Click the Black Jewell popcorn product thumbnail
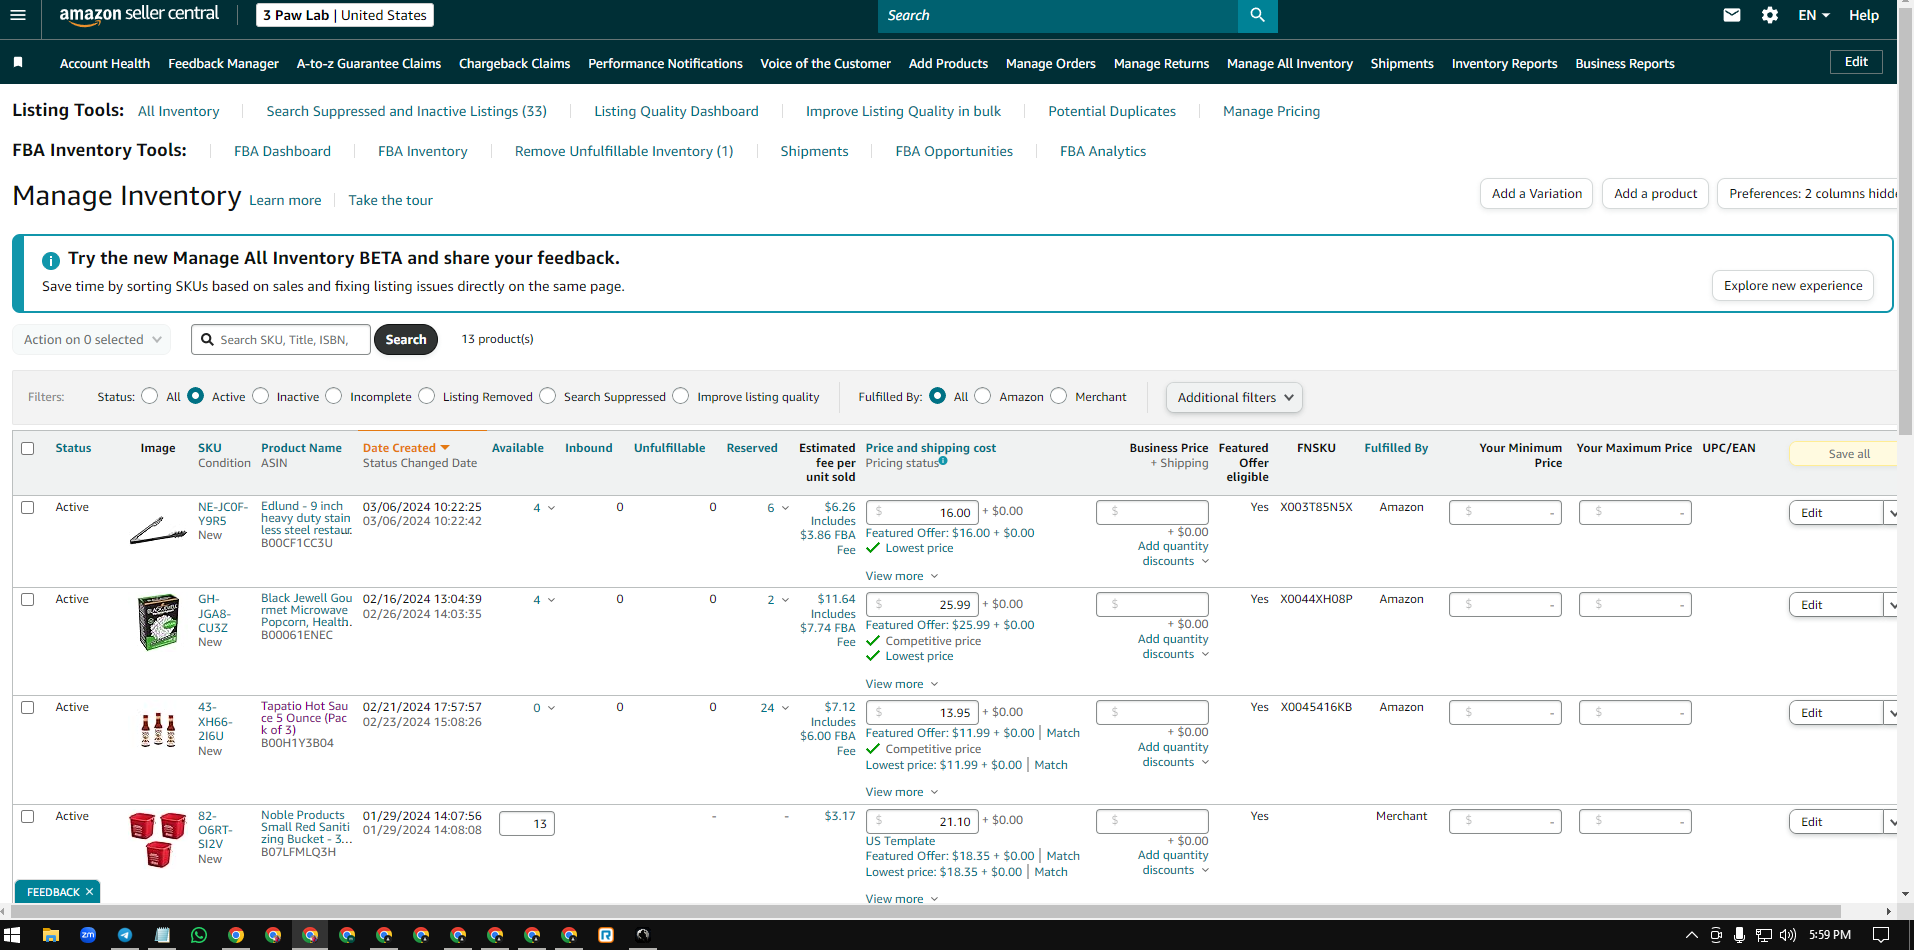 tap(158, 622)
